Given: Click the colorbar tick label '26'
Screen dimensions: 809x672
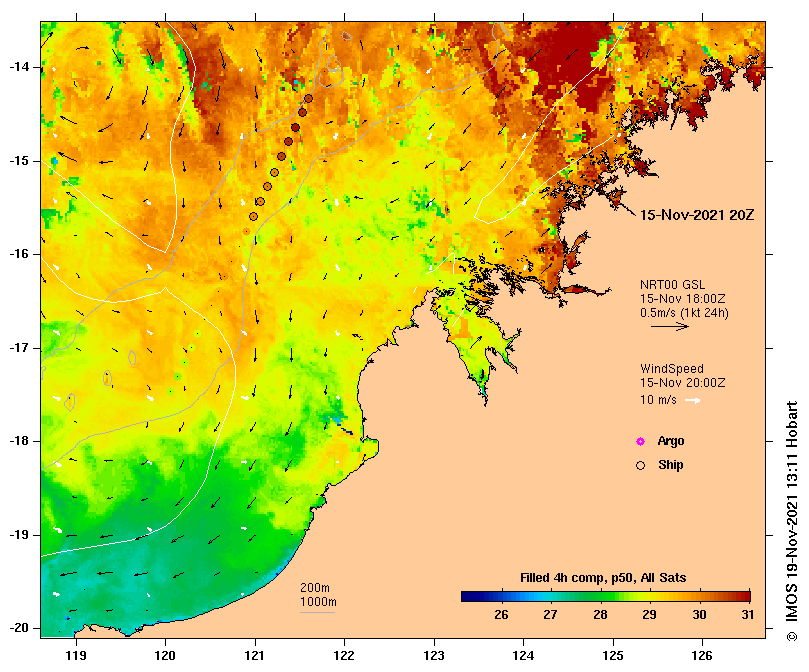Looking at the screenshot, I should (x=501, y=615).
